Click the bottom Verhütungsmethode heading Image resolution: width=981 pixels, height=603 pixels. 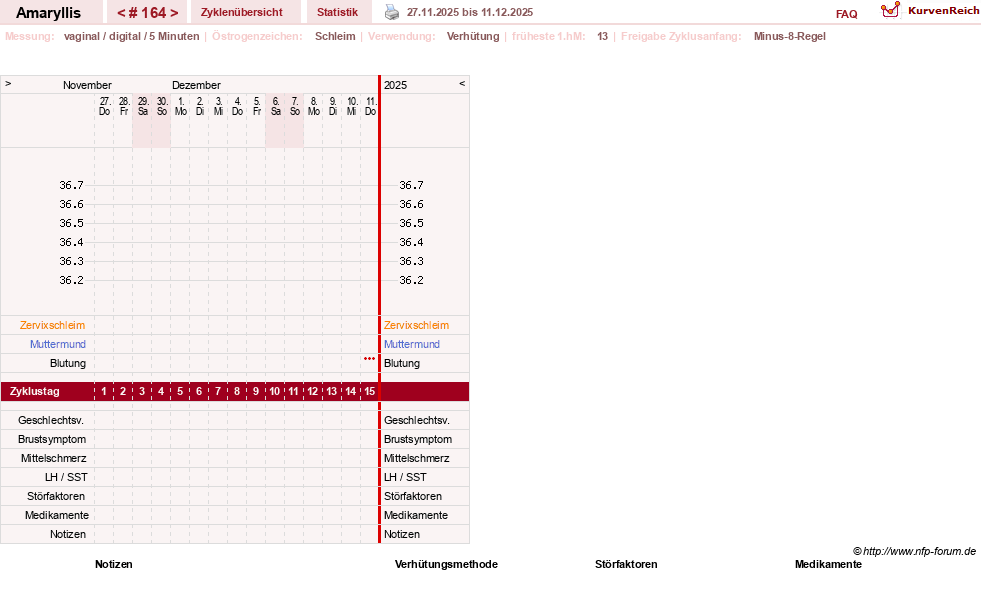[x=446, y=564]
